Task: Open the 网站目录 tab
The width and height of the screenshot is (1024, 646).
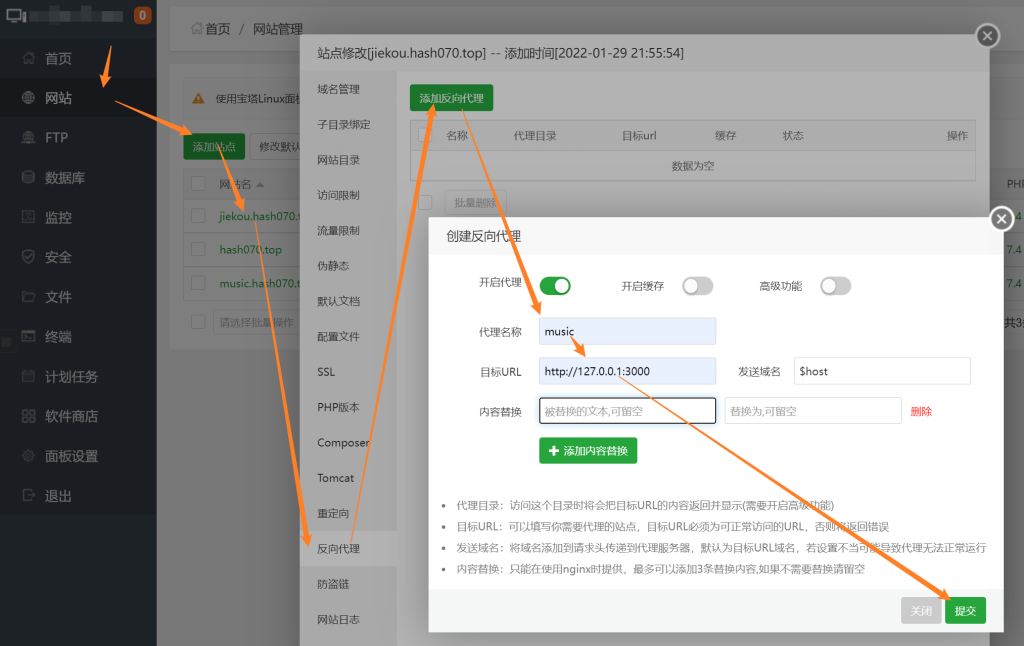Action: 348,160
